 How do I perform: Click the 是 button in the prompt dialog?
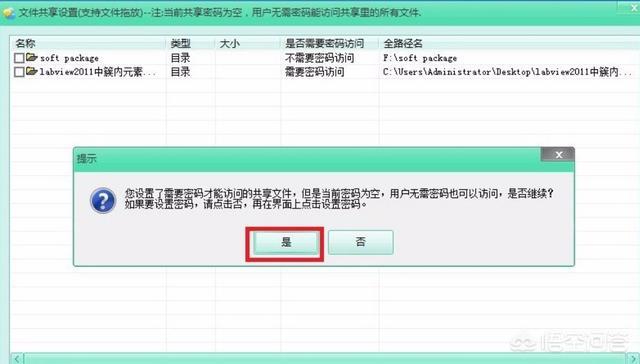pos(286,242)
